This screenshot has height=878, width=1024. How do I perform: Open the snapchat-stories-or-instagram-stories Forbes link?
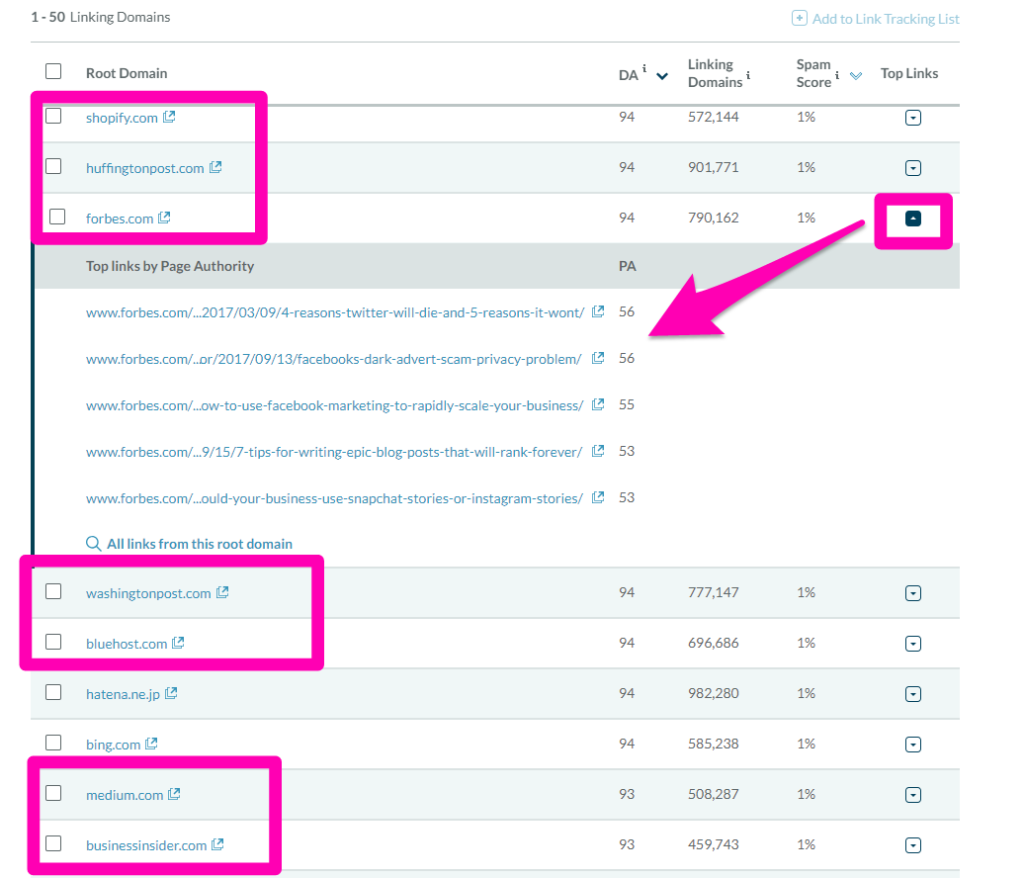click(334, 498)
